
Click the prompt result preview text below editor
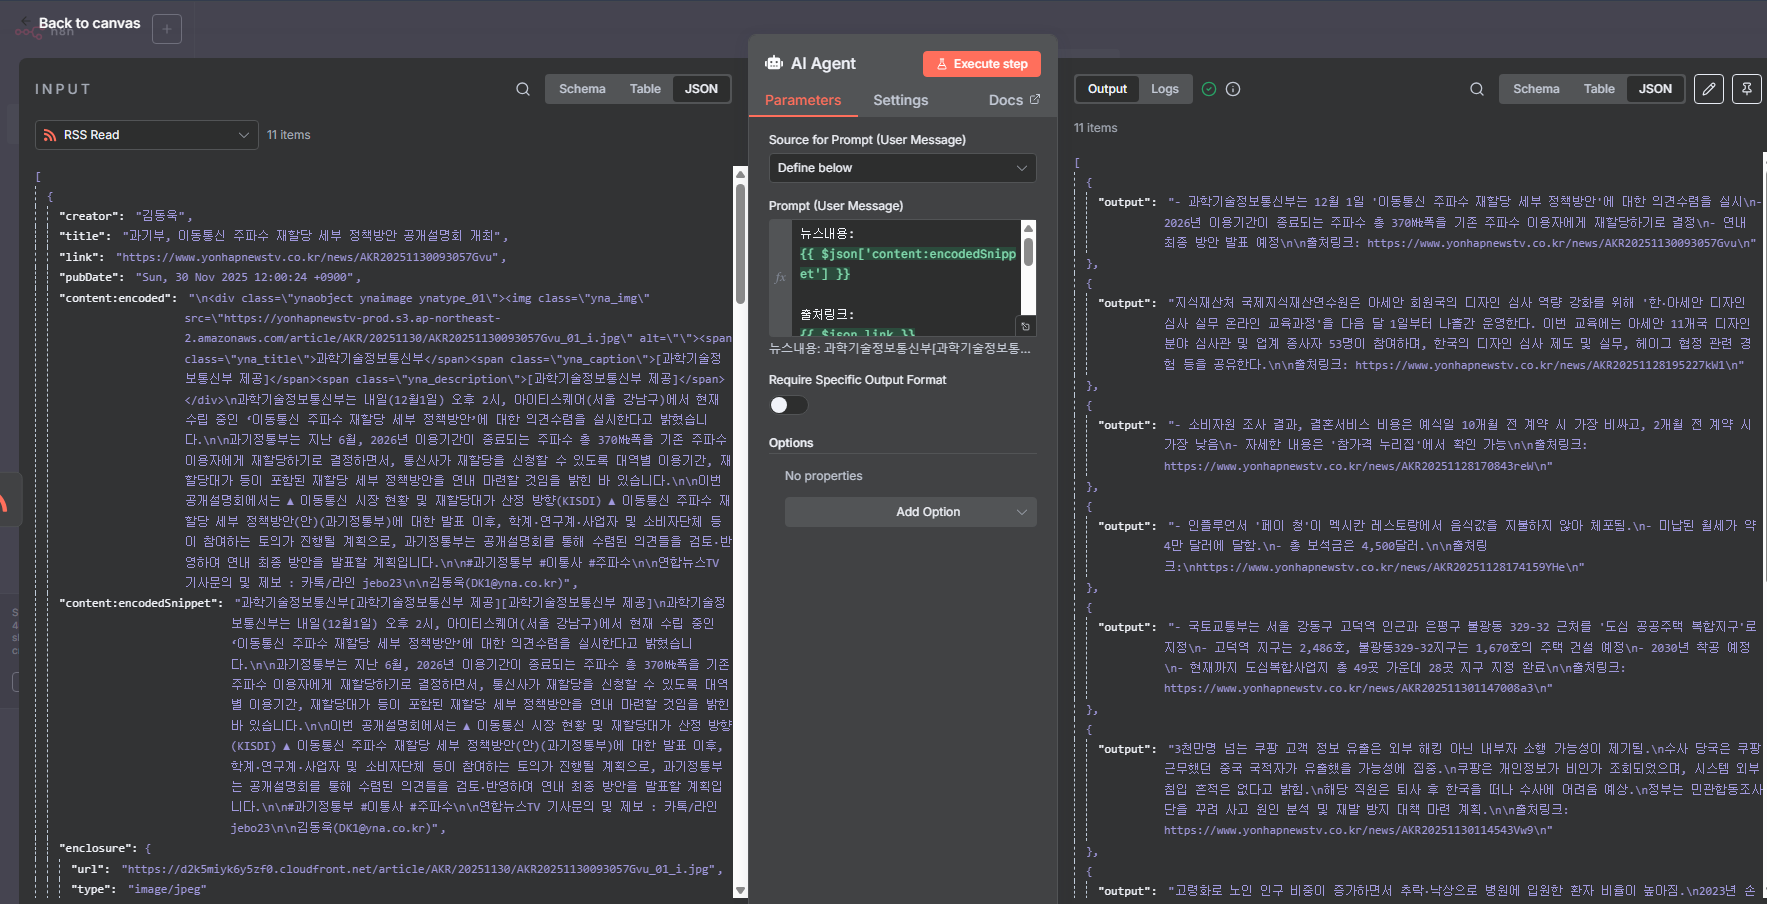[900, 348]
